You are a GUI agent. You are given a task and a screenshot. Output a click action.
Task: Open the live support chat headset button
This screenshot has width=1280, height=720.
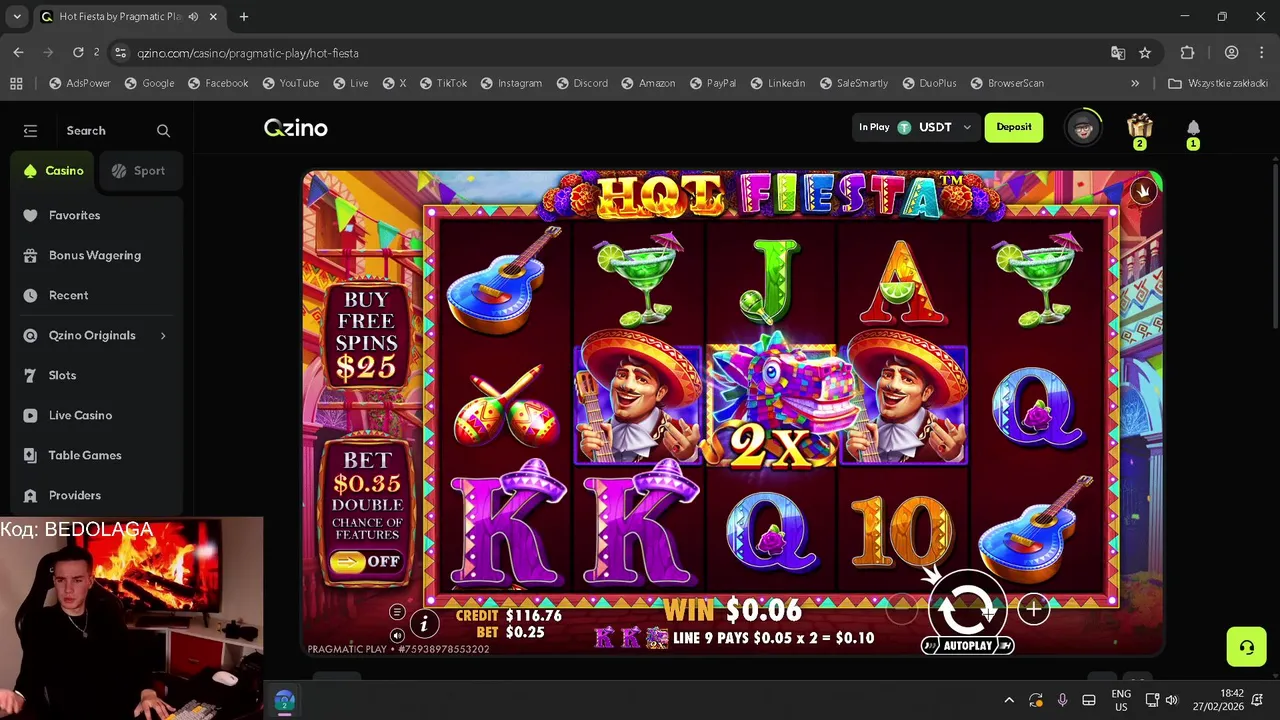[x=1246, y=647]
